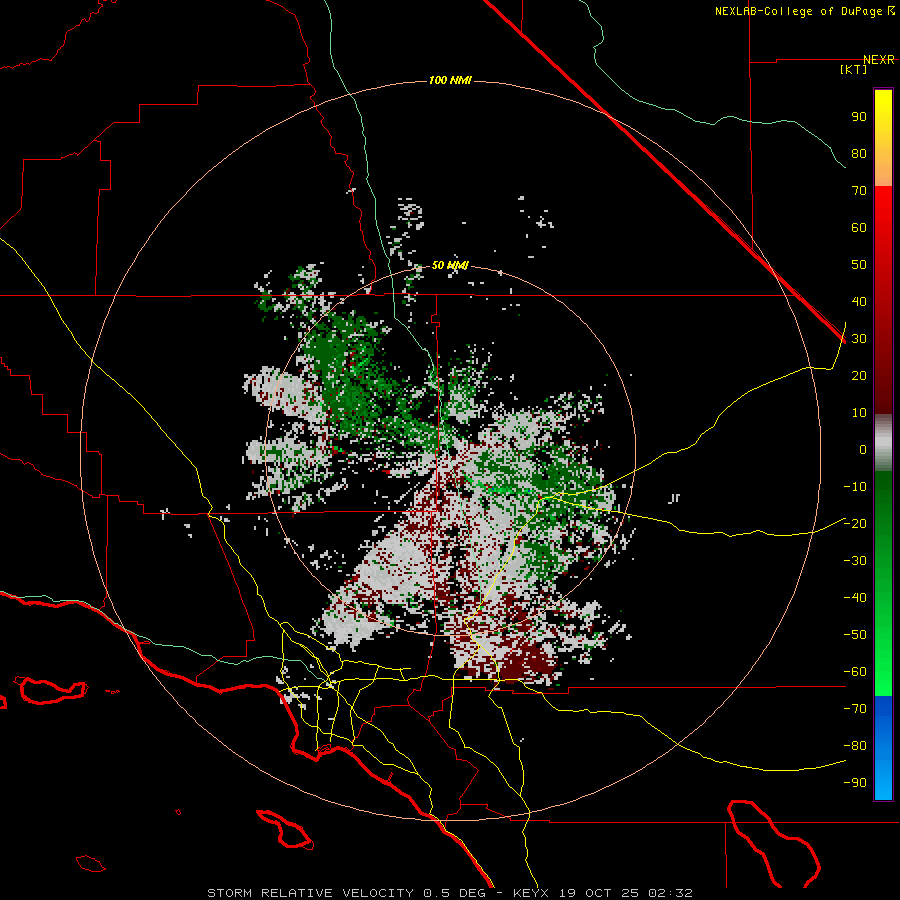The width and height of the screenshot is (900, 900).
Task: Click the 70 value on velocity scale
Action: 859,191
